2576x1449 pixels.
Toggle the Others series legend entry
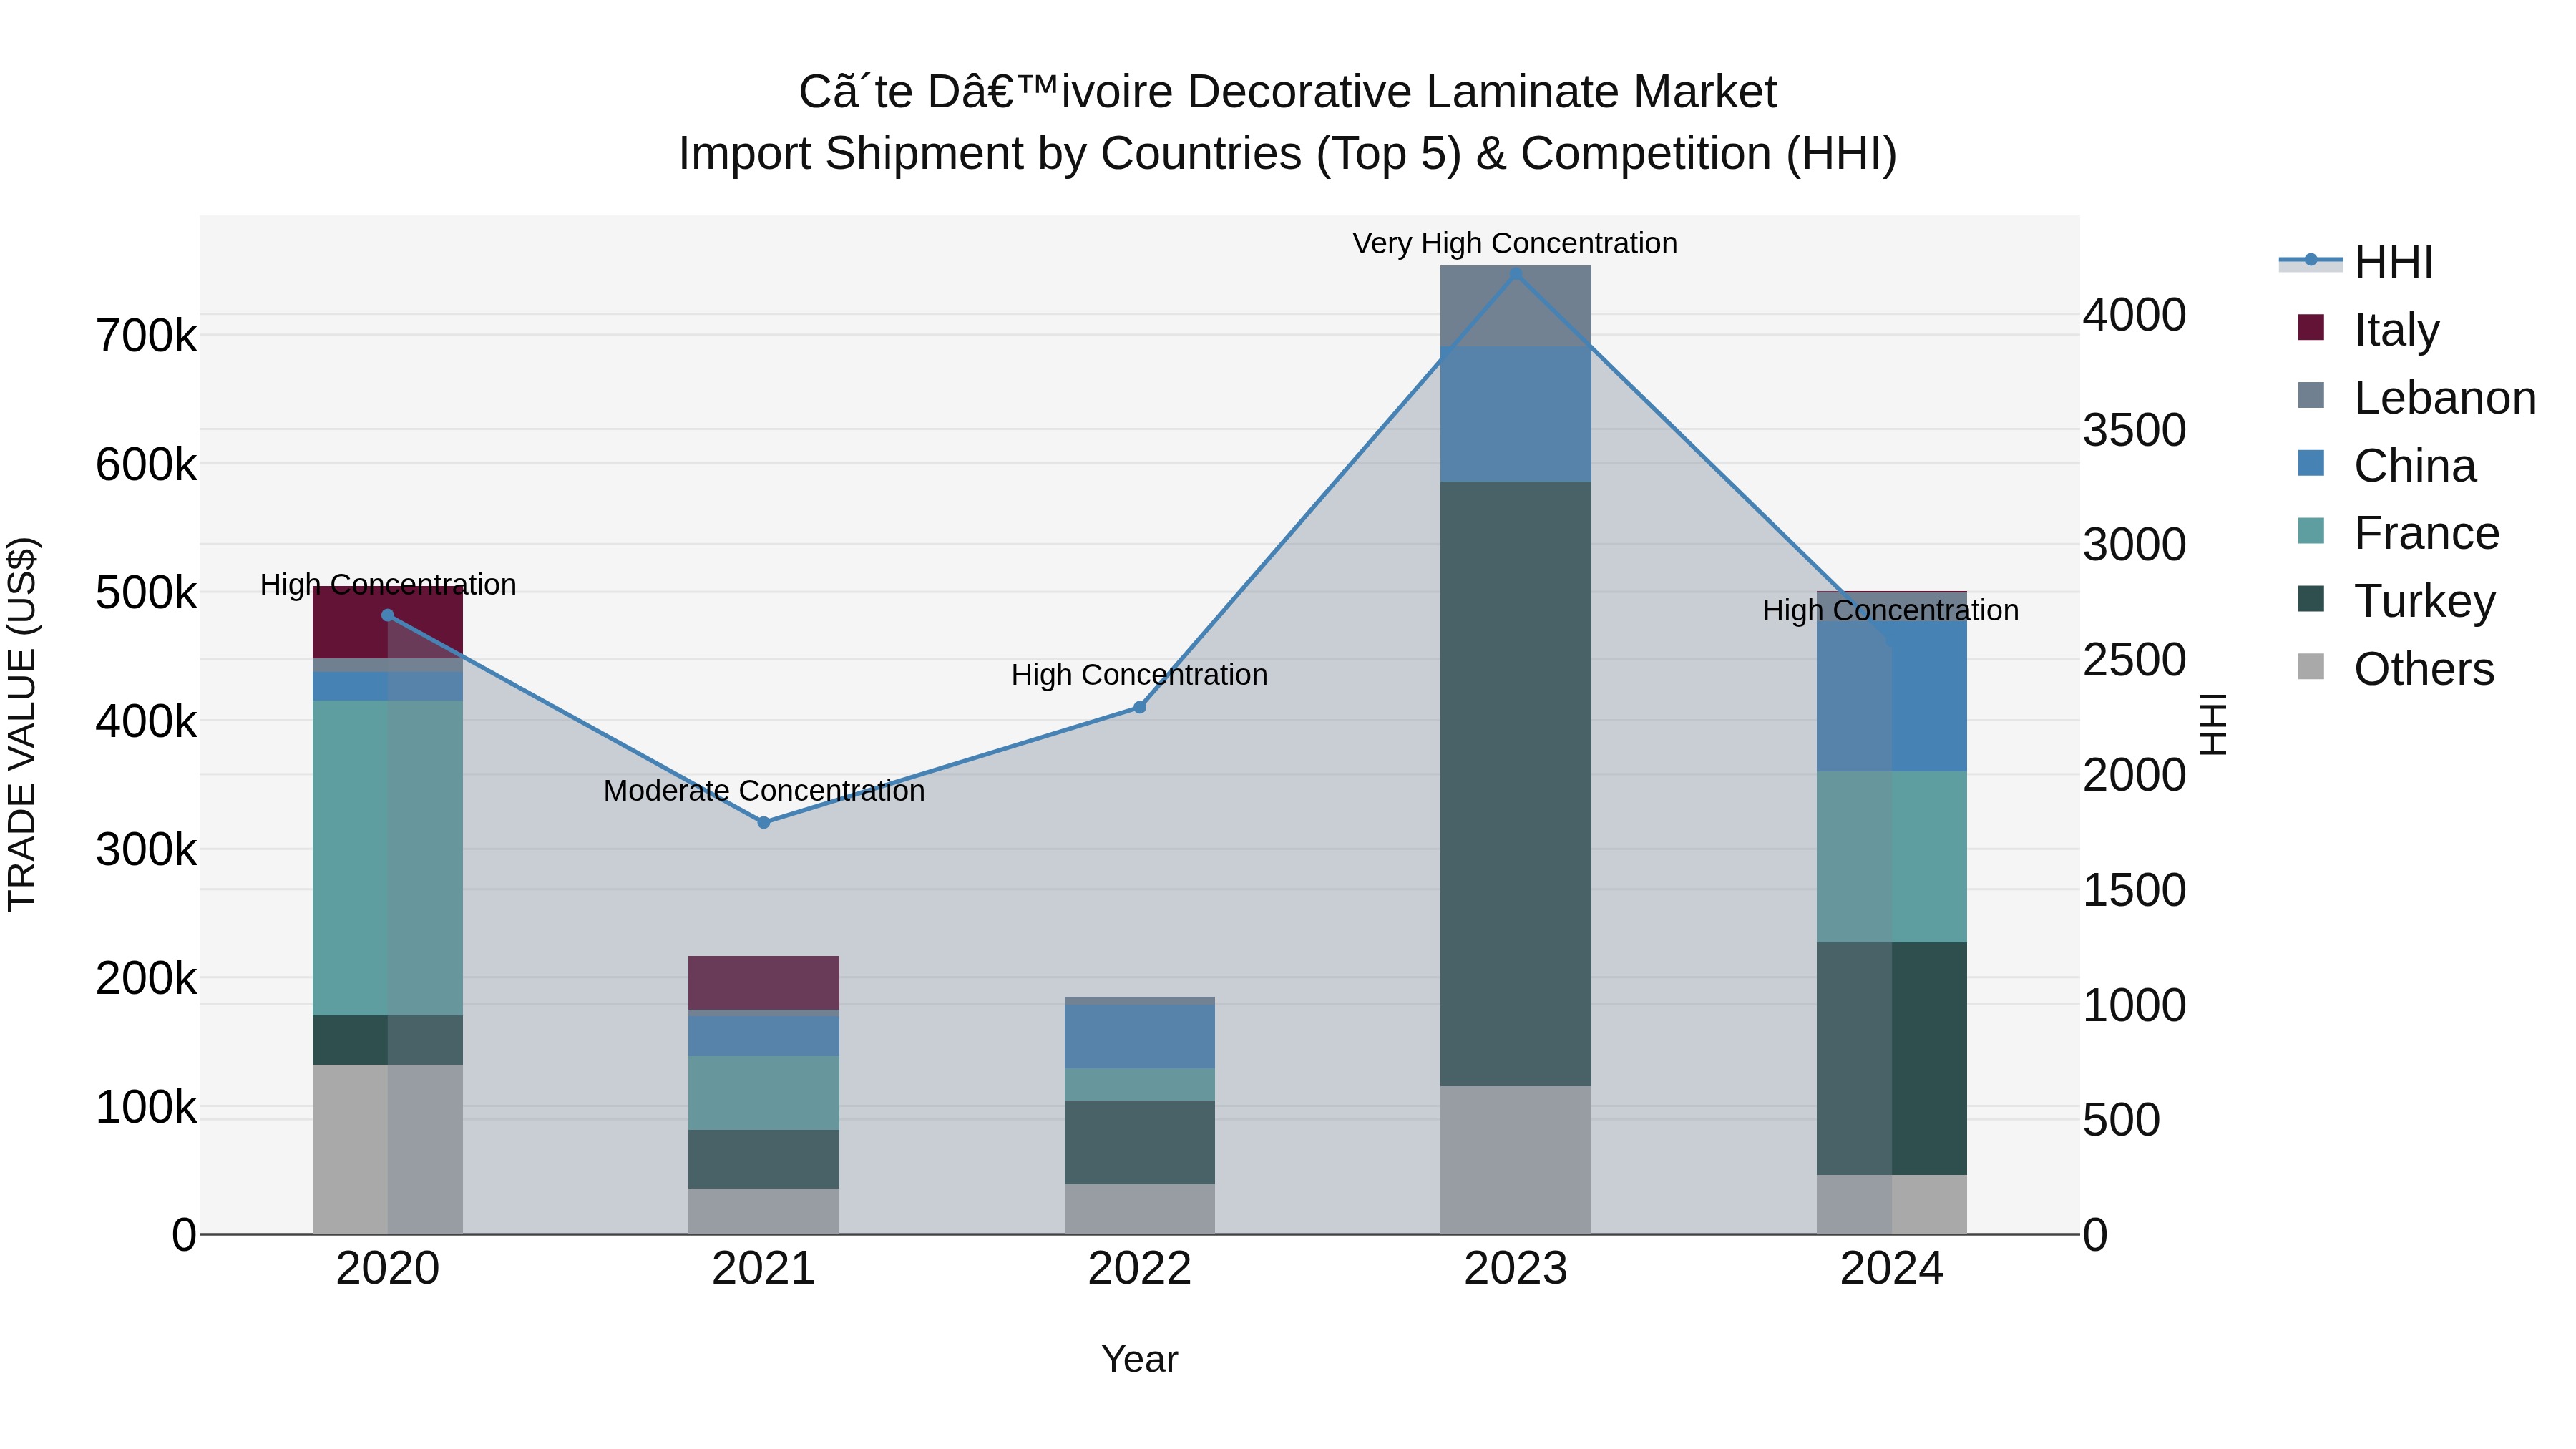click(x=2396, y=669)
